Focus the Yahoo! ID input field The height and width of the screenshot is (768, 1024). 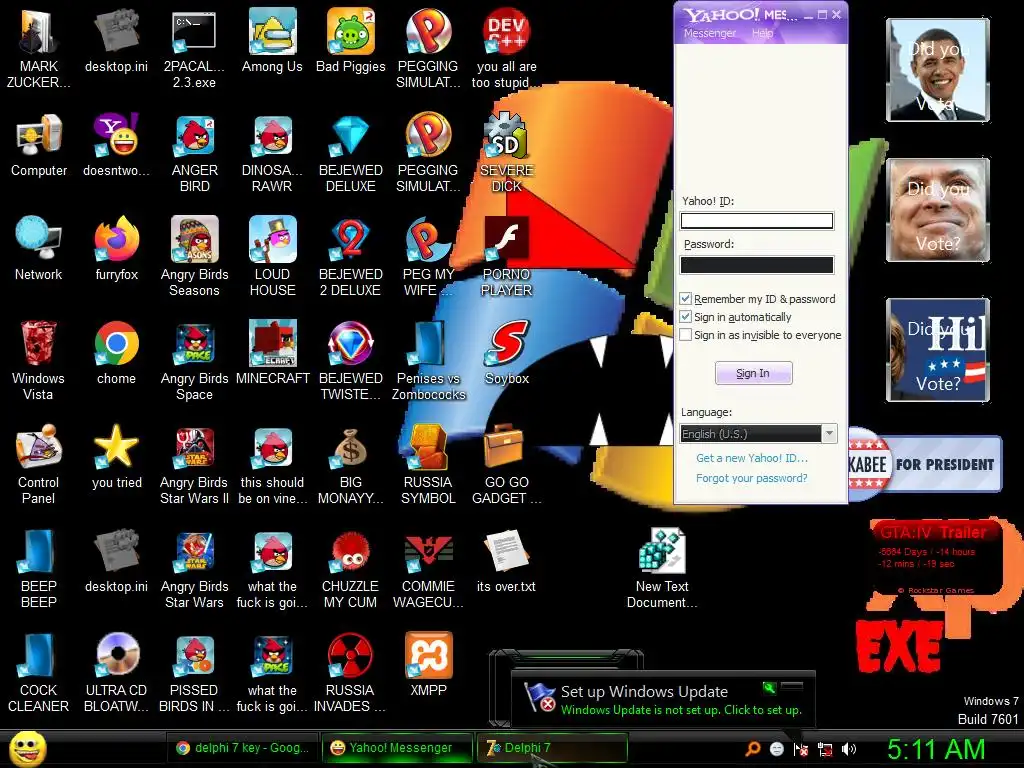click(x=757, y=221)
